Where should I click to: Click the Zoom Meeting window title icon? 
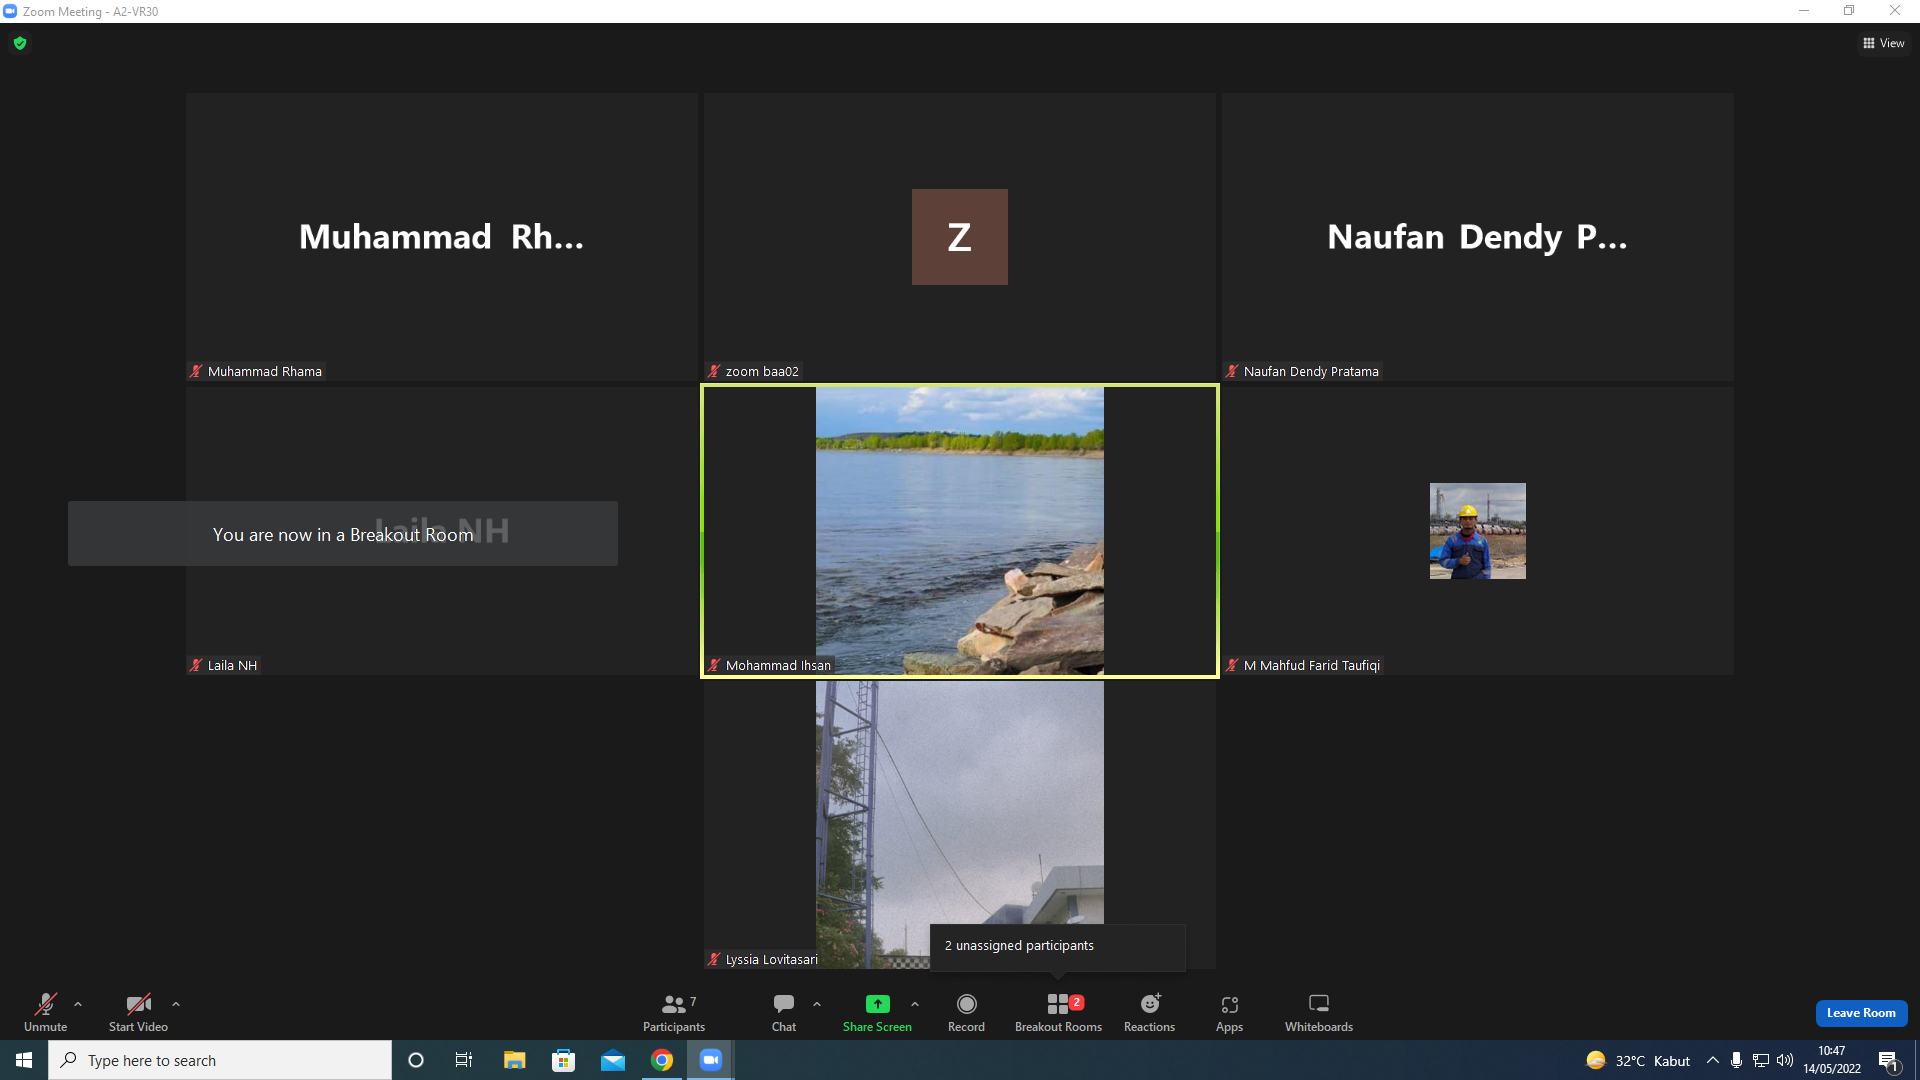point(10,11)
